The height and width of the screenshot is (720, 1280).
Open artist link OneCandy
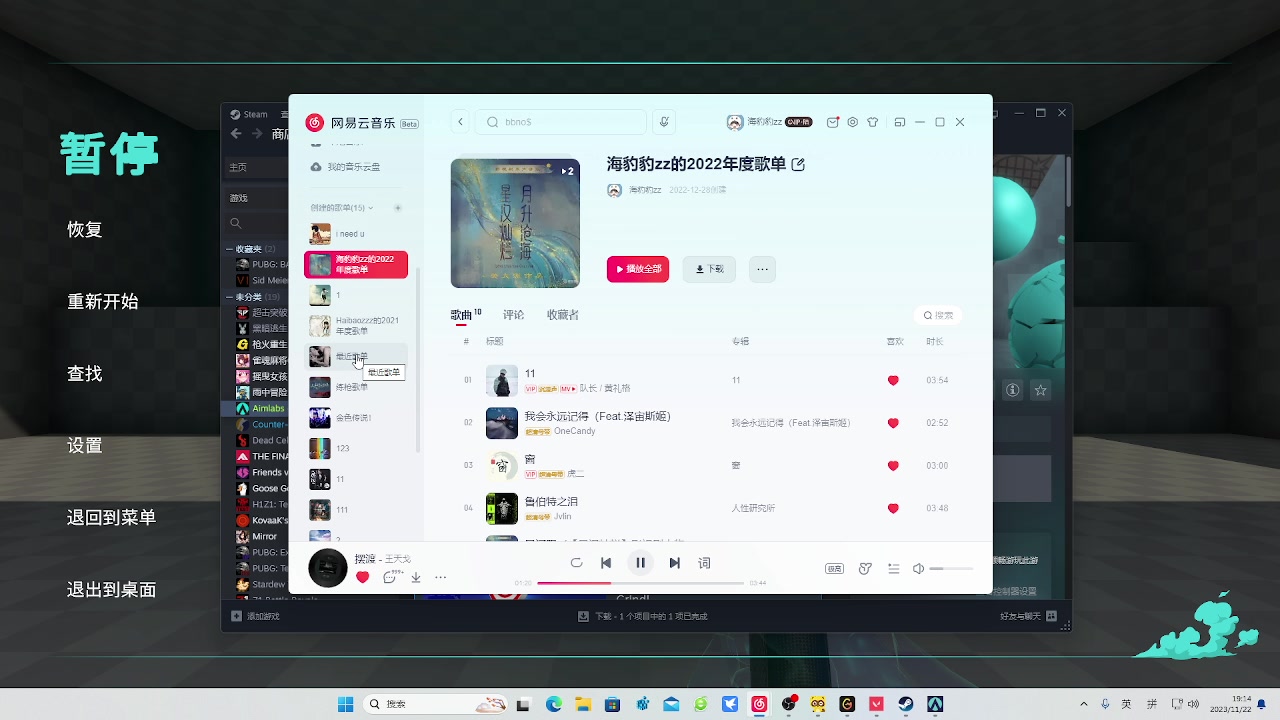[575, 431]
